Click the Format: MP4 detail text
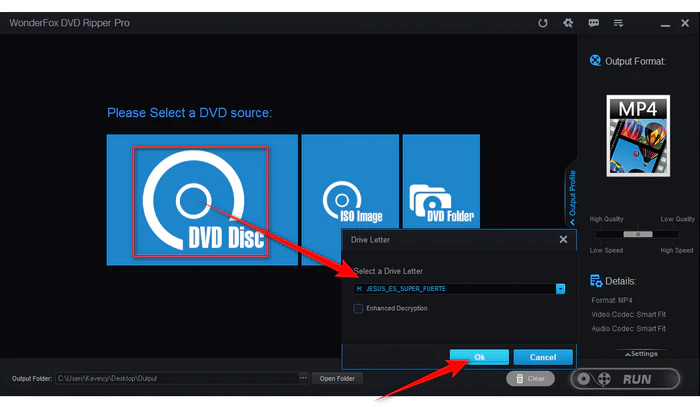700x407 pixels. click(612, 300)
